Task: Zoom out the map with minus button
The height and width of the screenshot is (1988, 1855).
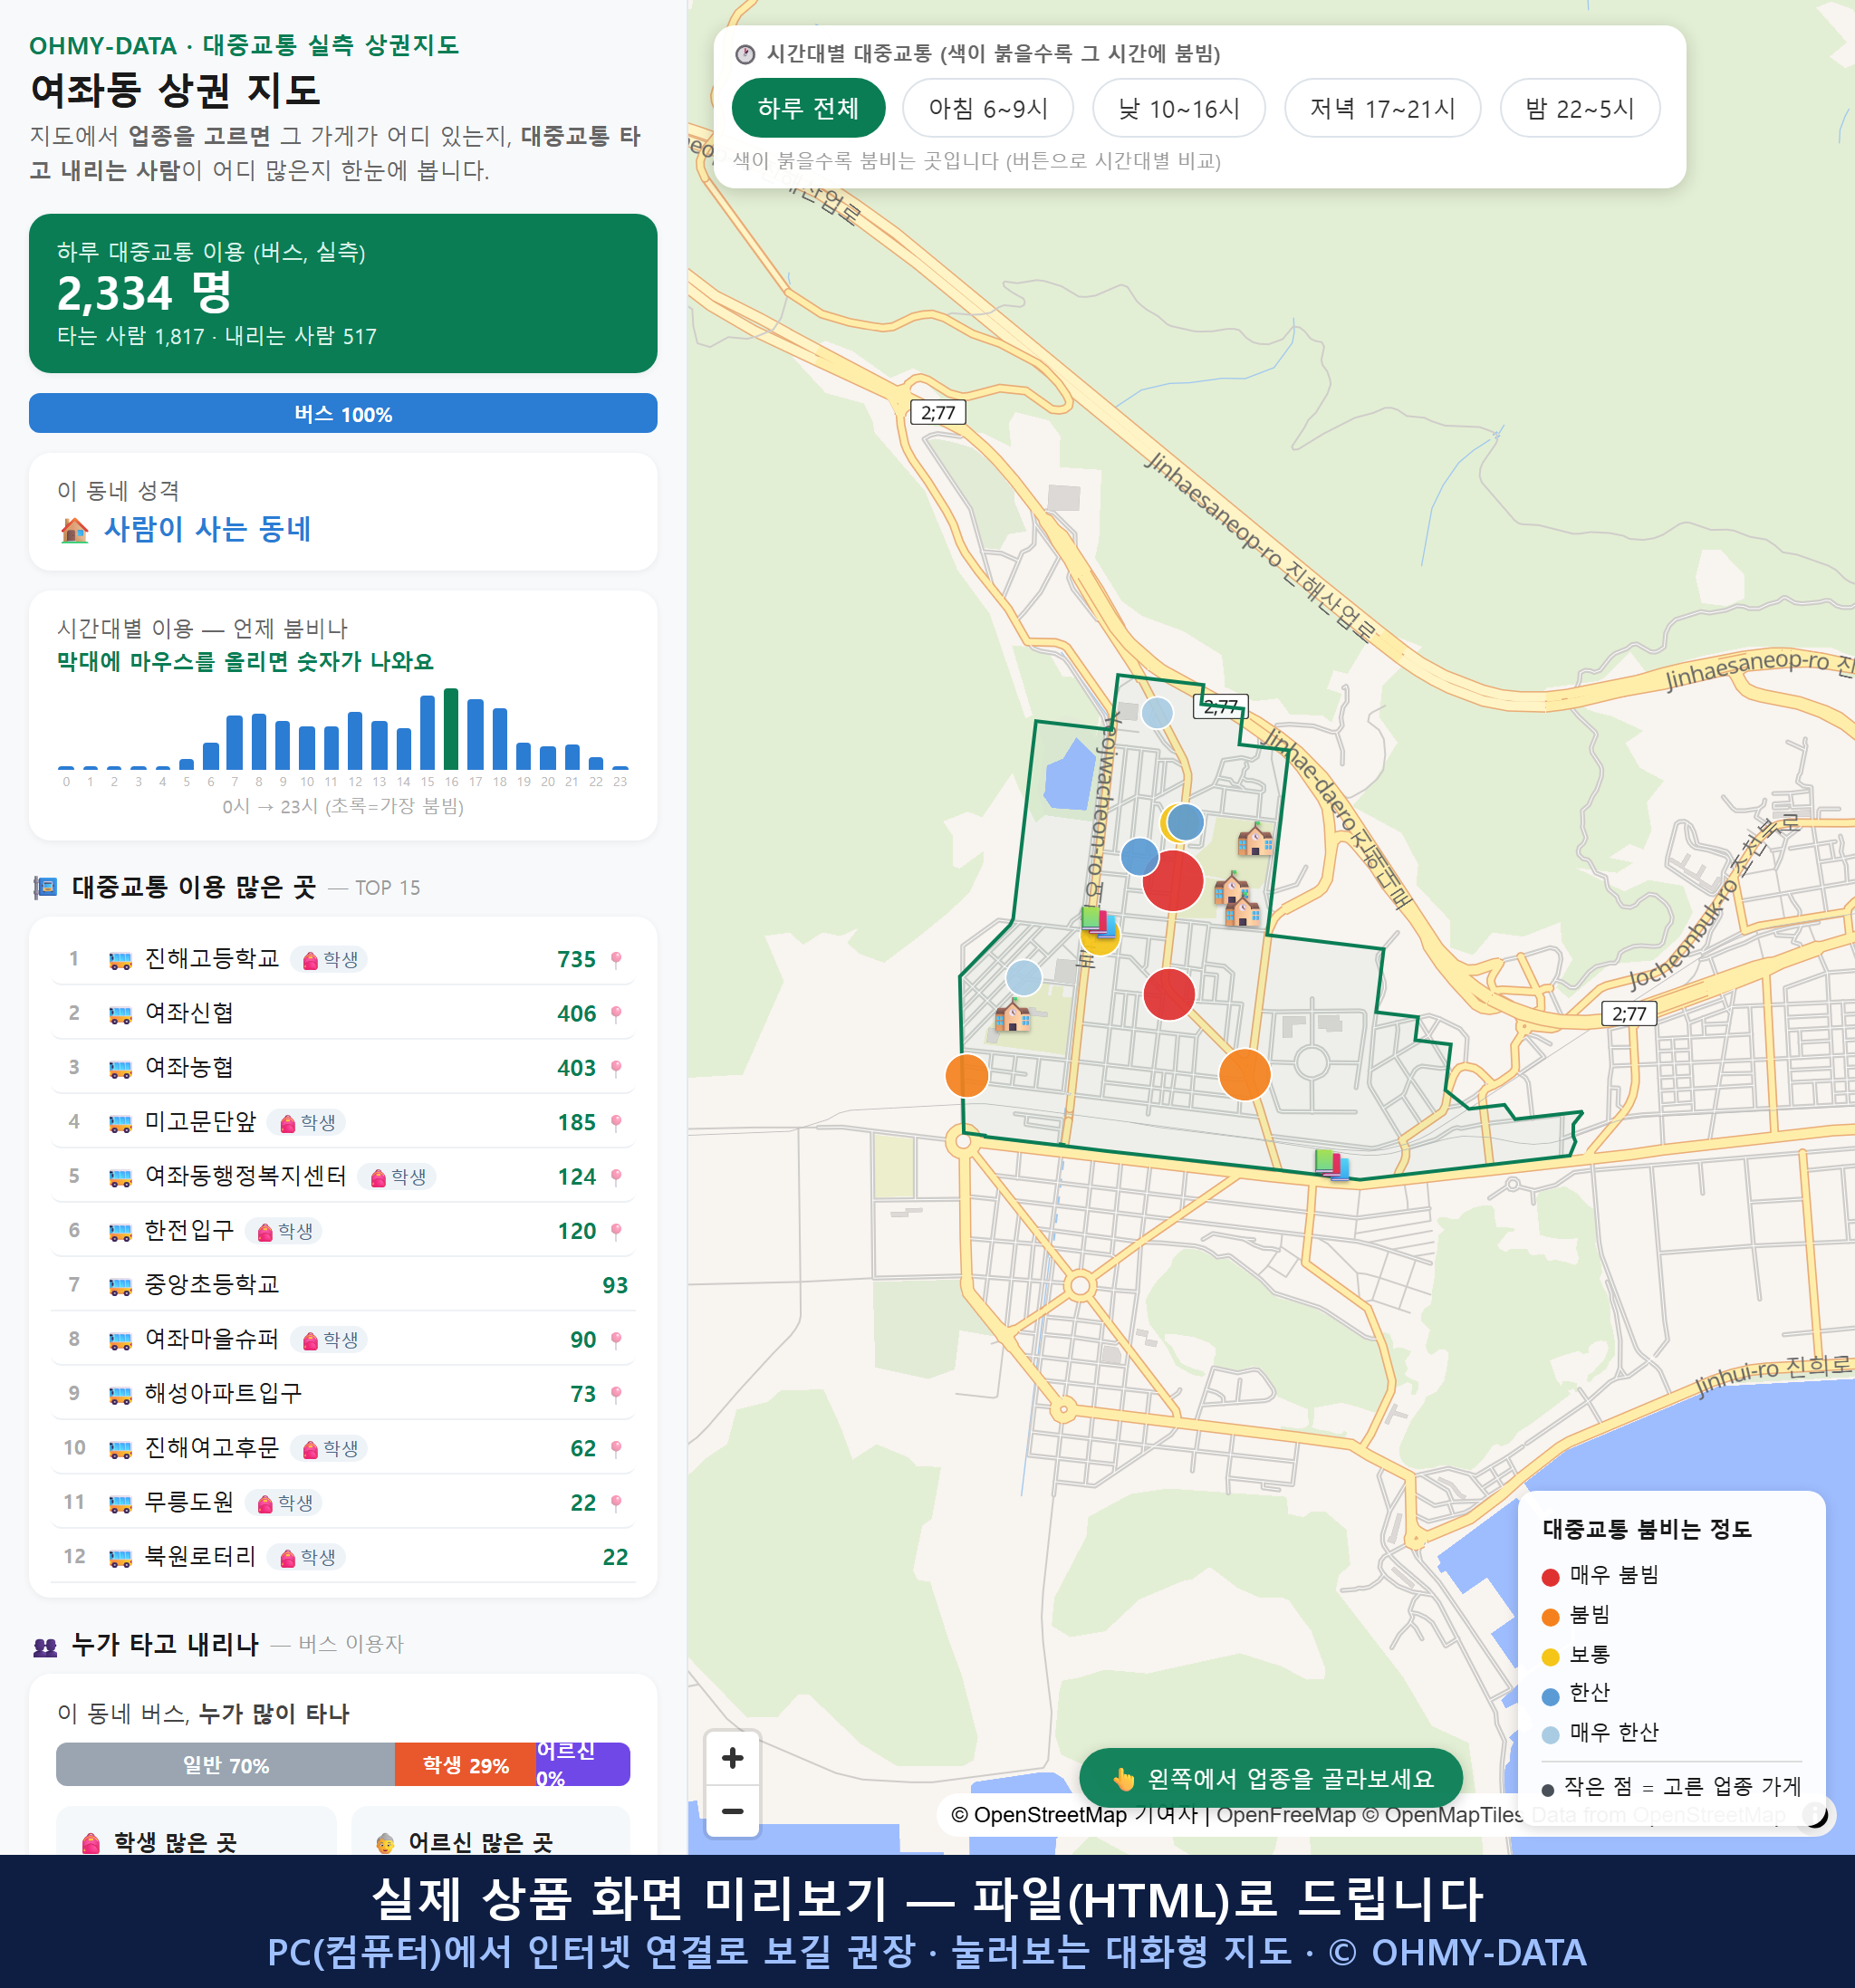Action: [x=732, y=1811]
